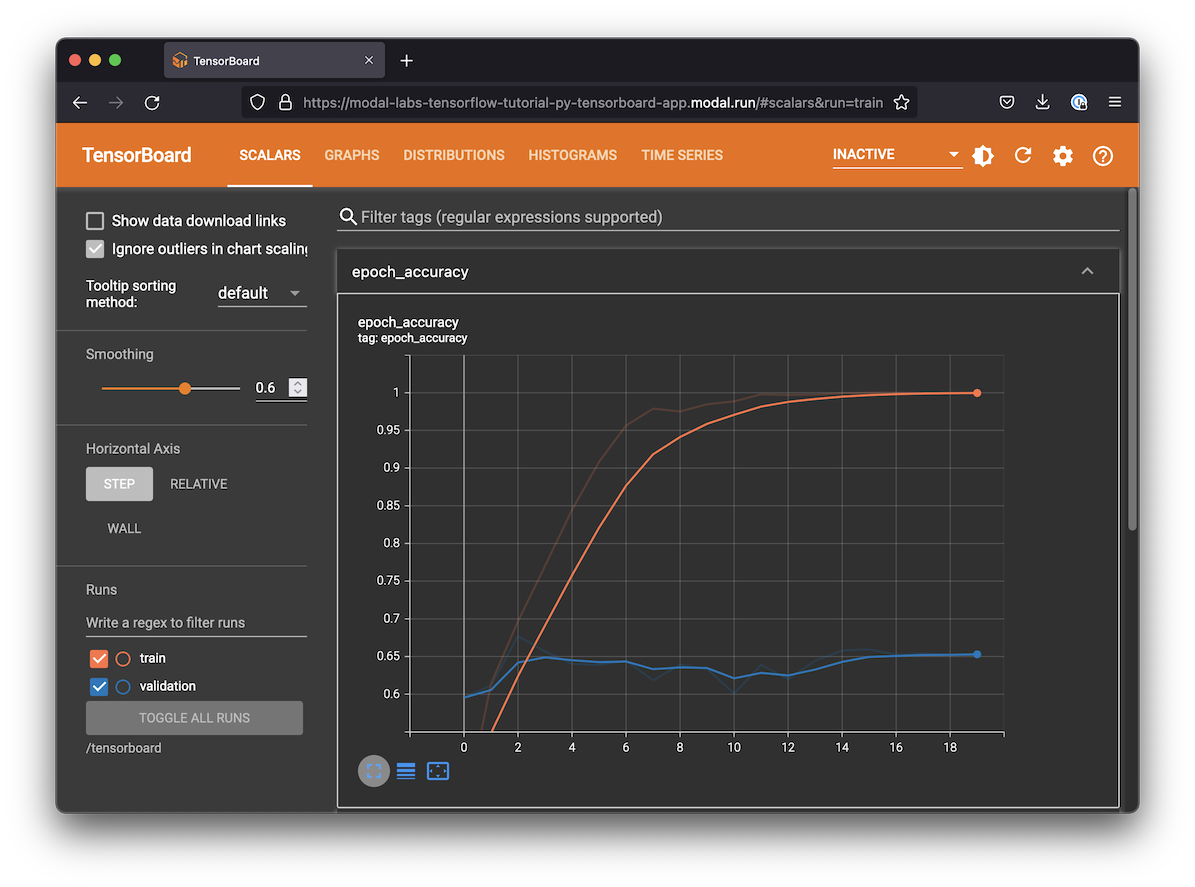This screenshot has height=887, width=1195.
Task: Click the Smoothing slider handle
Action: coord(185,388)
